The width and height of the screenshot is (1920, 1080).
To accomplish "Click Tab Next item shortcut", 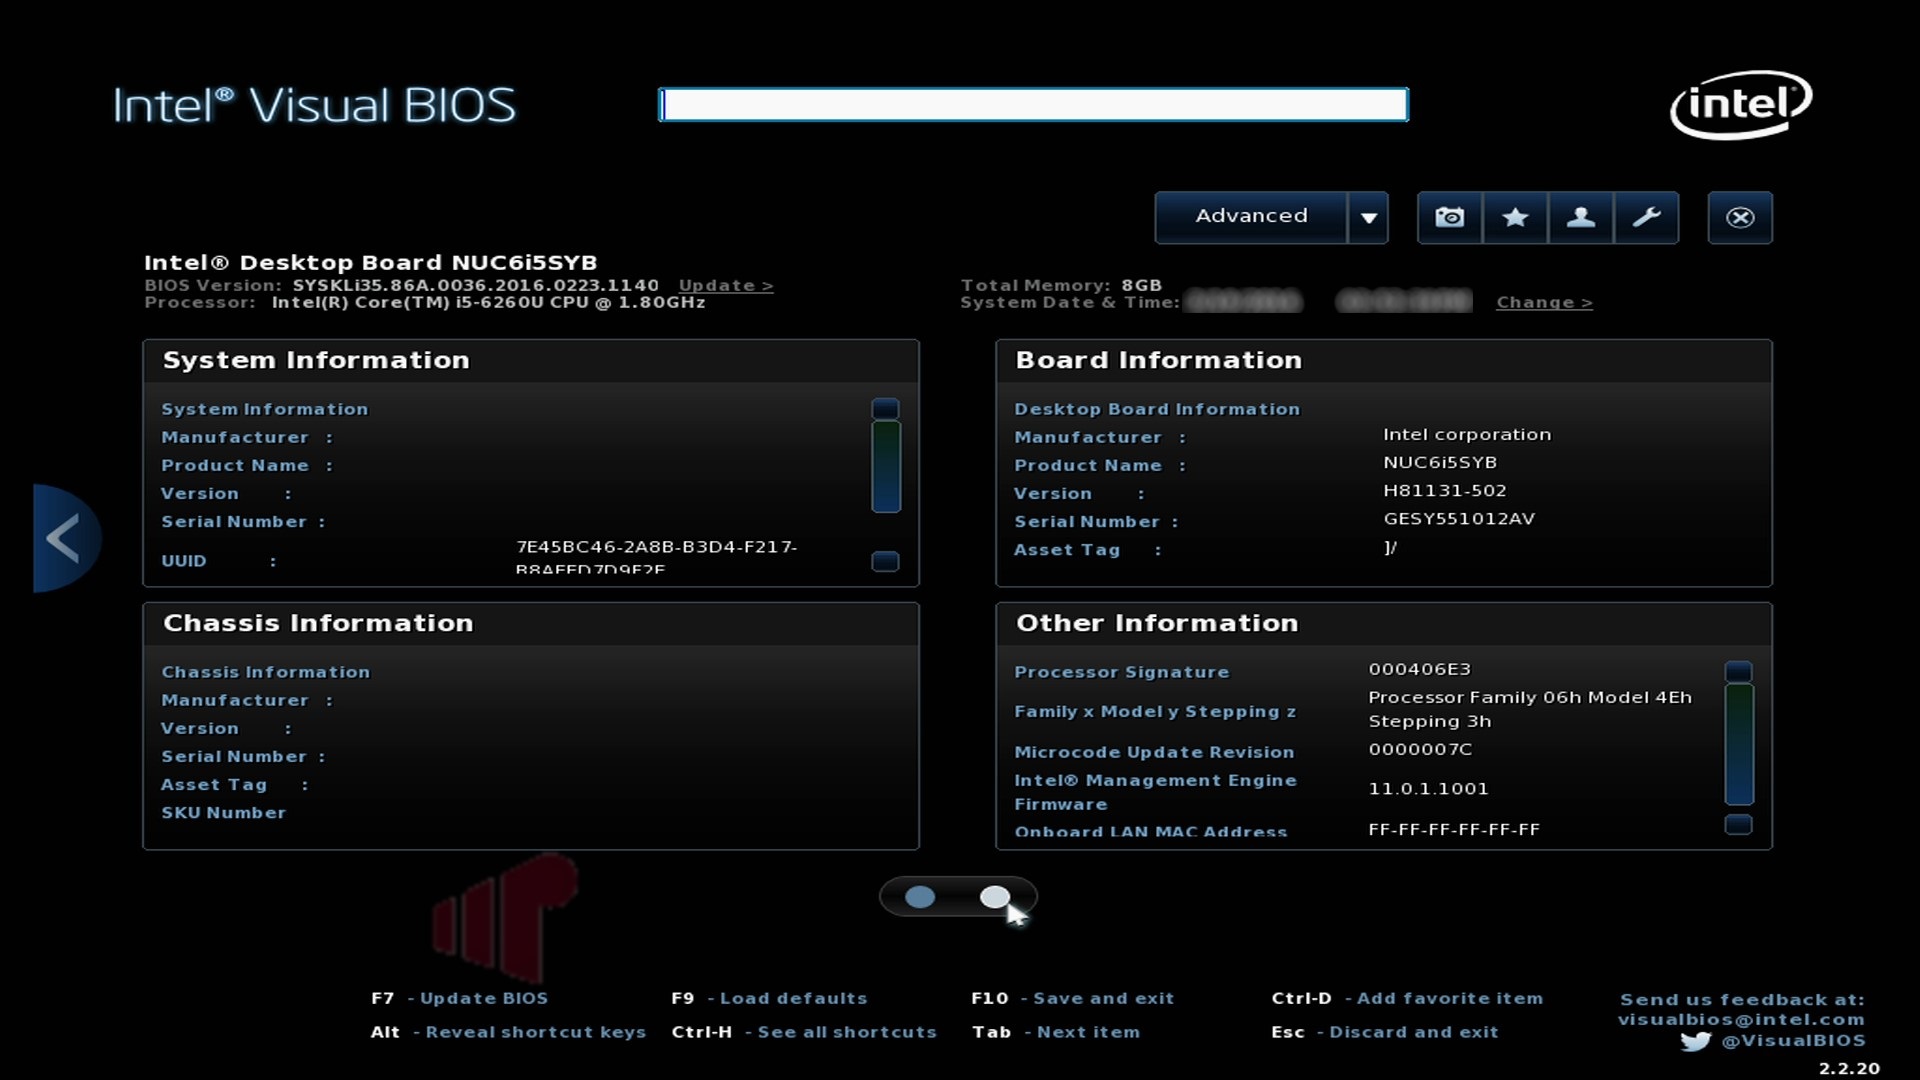I will click(x=1056, y=1032).
